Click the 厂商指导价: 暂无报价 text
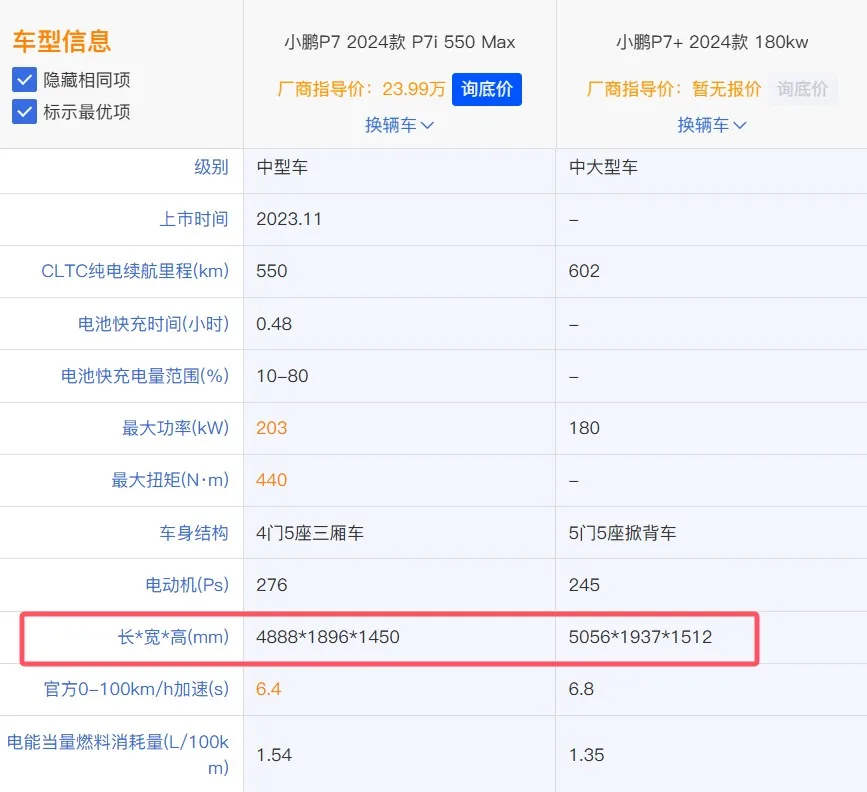Image resolution: width=867 pixels, height=792 pixels. click(x=674, y=89)
